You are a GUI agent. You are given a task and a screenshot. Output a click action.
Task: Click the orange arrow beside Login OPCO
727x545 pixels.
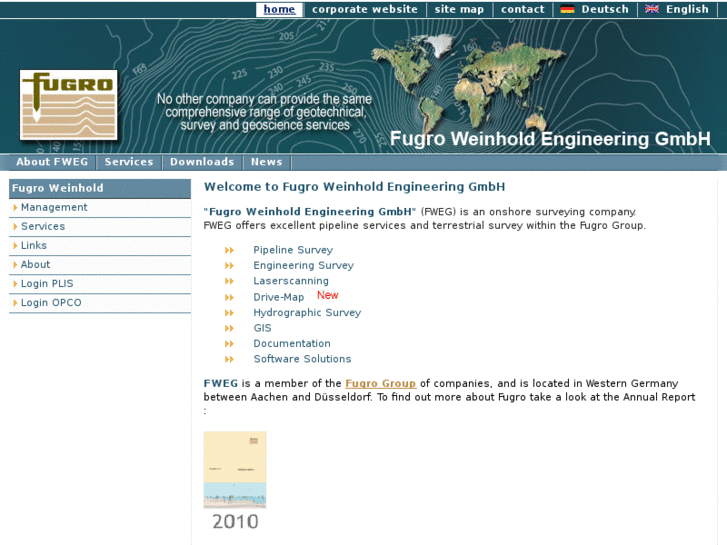[15, 302]
